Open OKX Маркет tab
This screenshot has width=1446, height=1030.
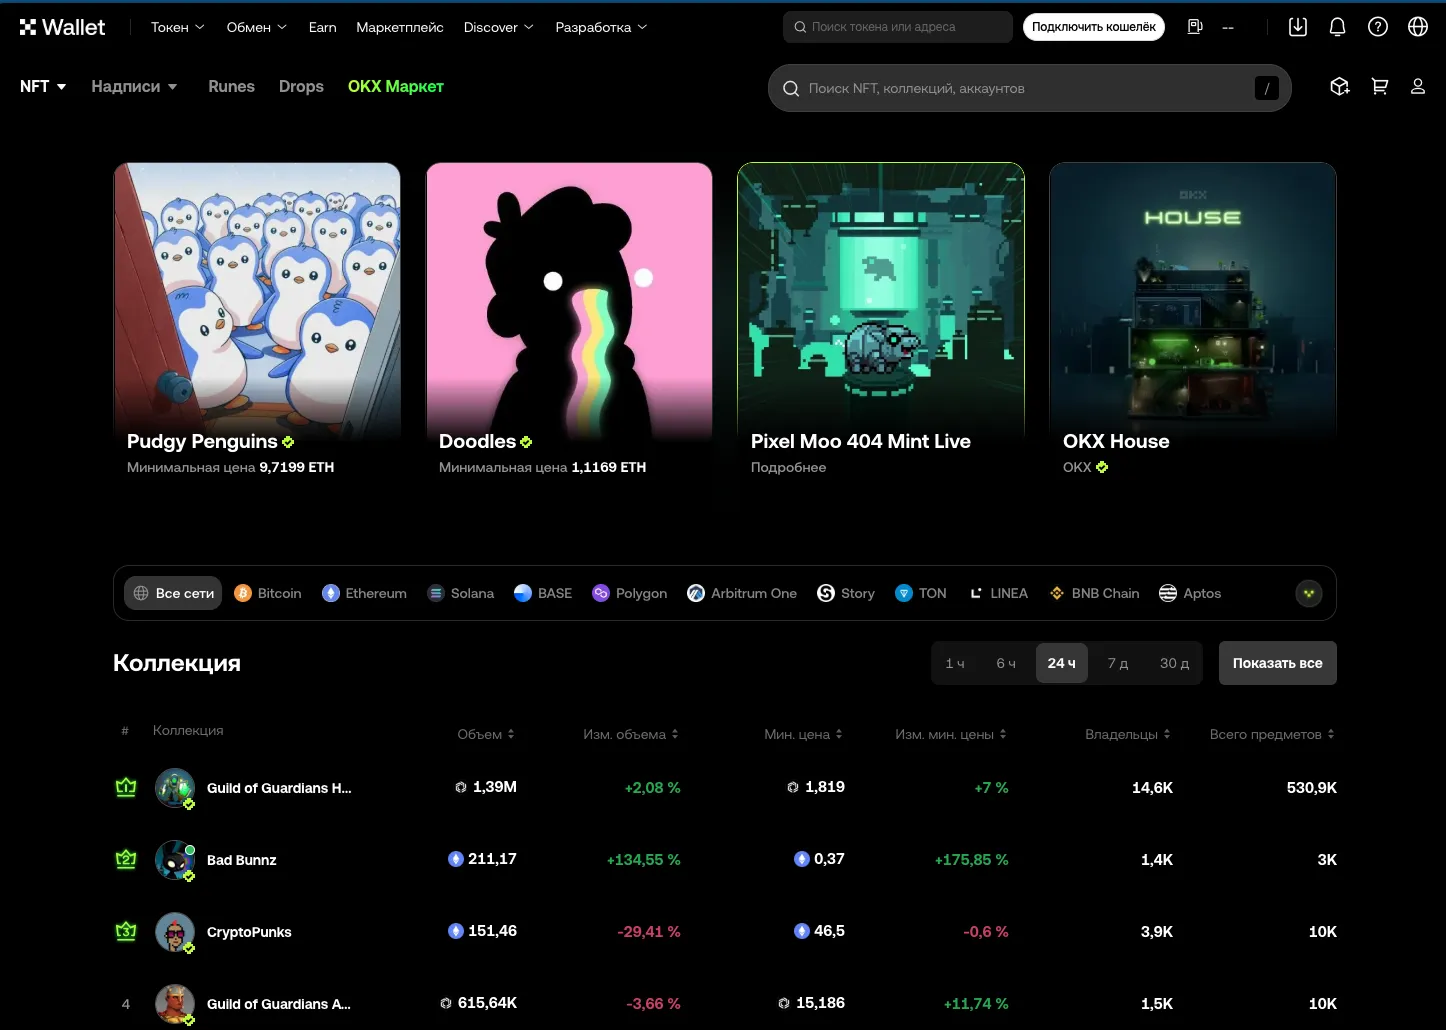396,87
